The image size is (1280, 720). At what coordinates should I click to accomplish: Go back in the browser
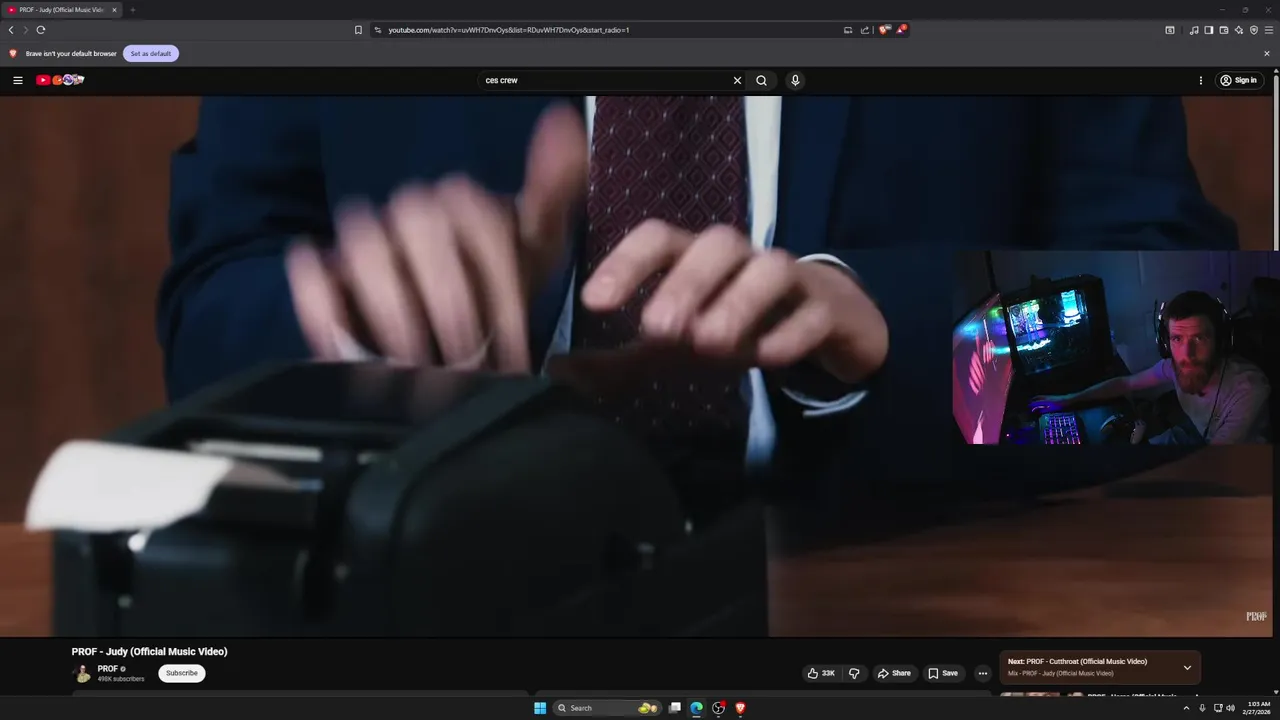coord(11,30)
